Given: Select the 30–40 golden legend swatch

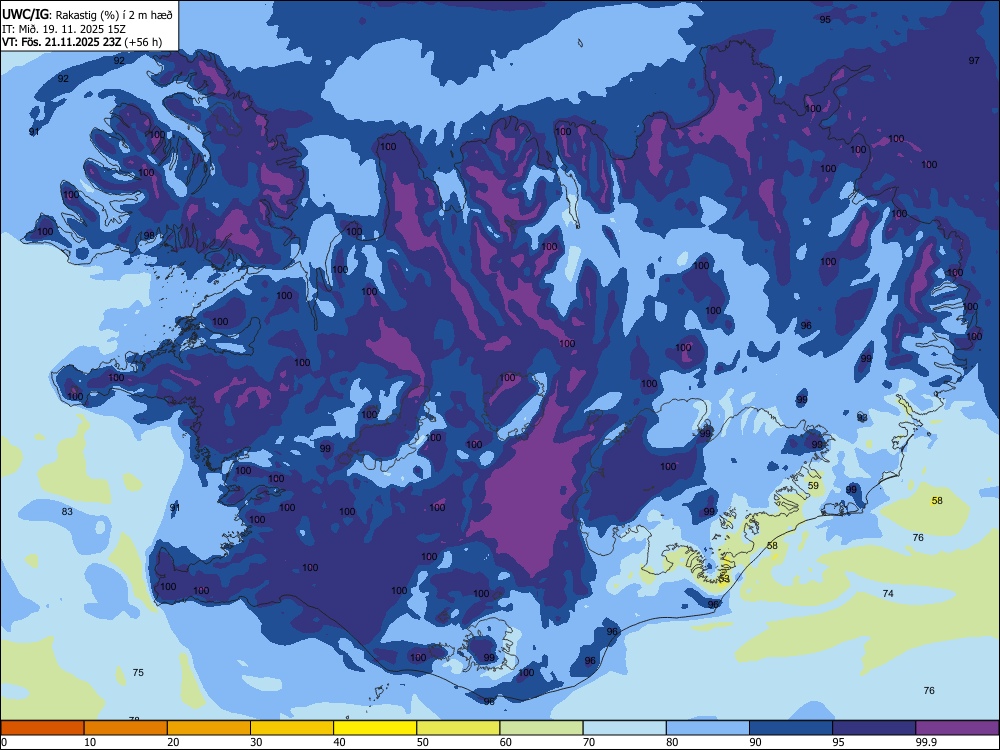Looking at the screenshot, I should (292, 728).
